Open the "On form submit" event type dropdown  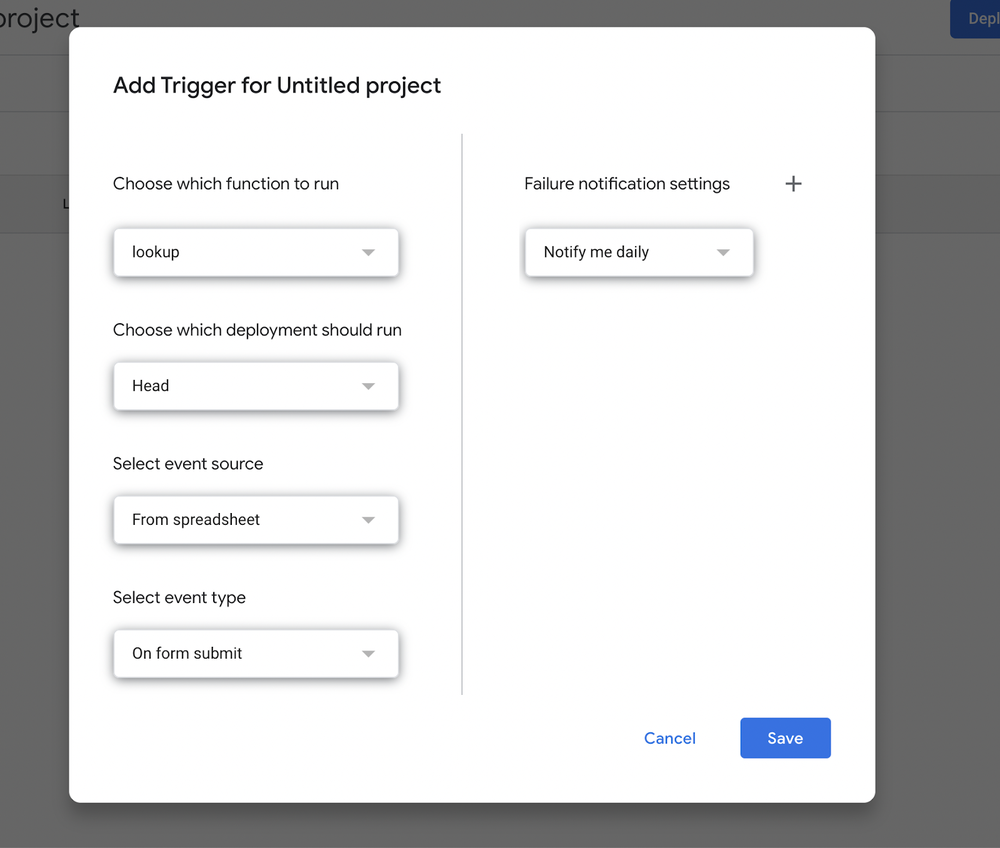pos(255,653)
